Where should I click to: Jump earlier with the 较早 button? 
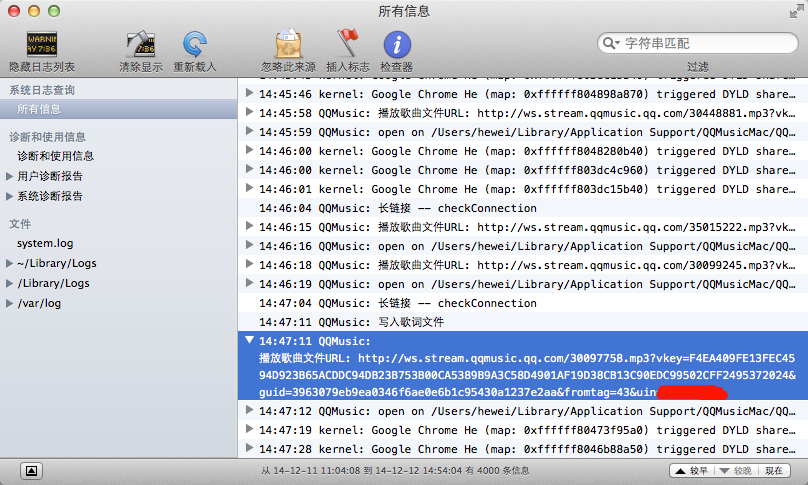691,471
